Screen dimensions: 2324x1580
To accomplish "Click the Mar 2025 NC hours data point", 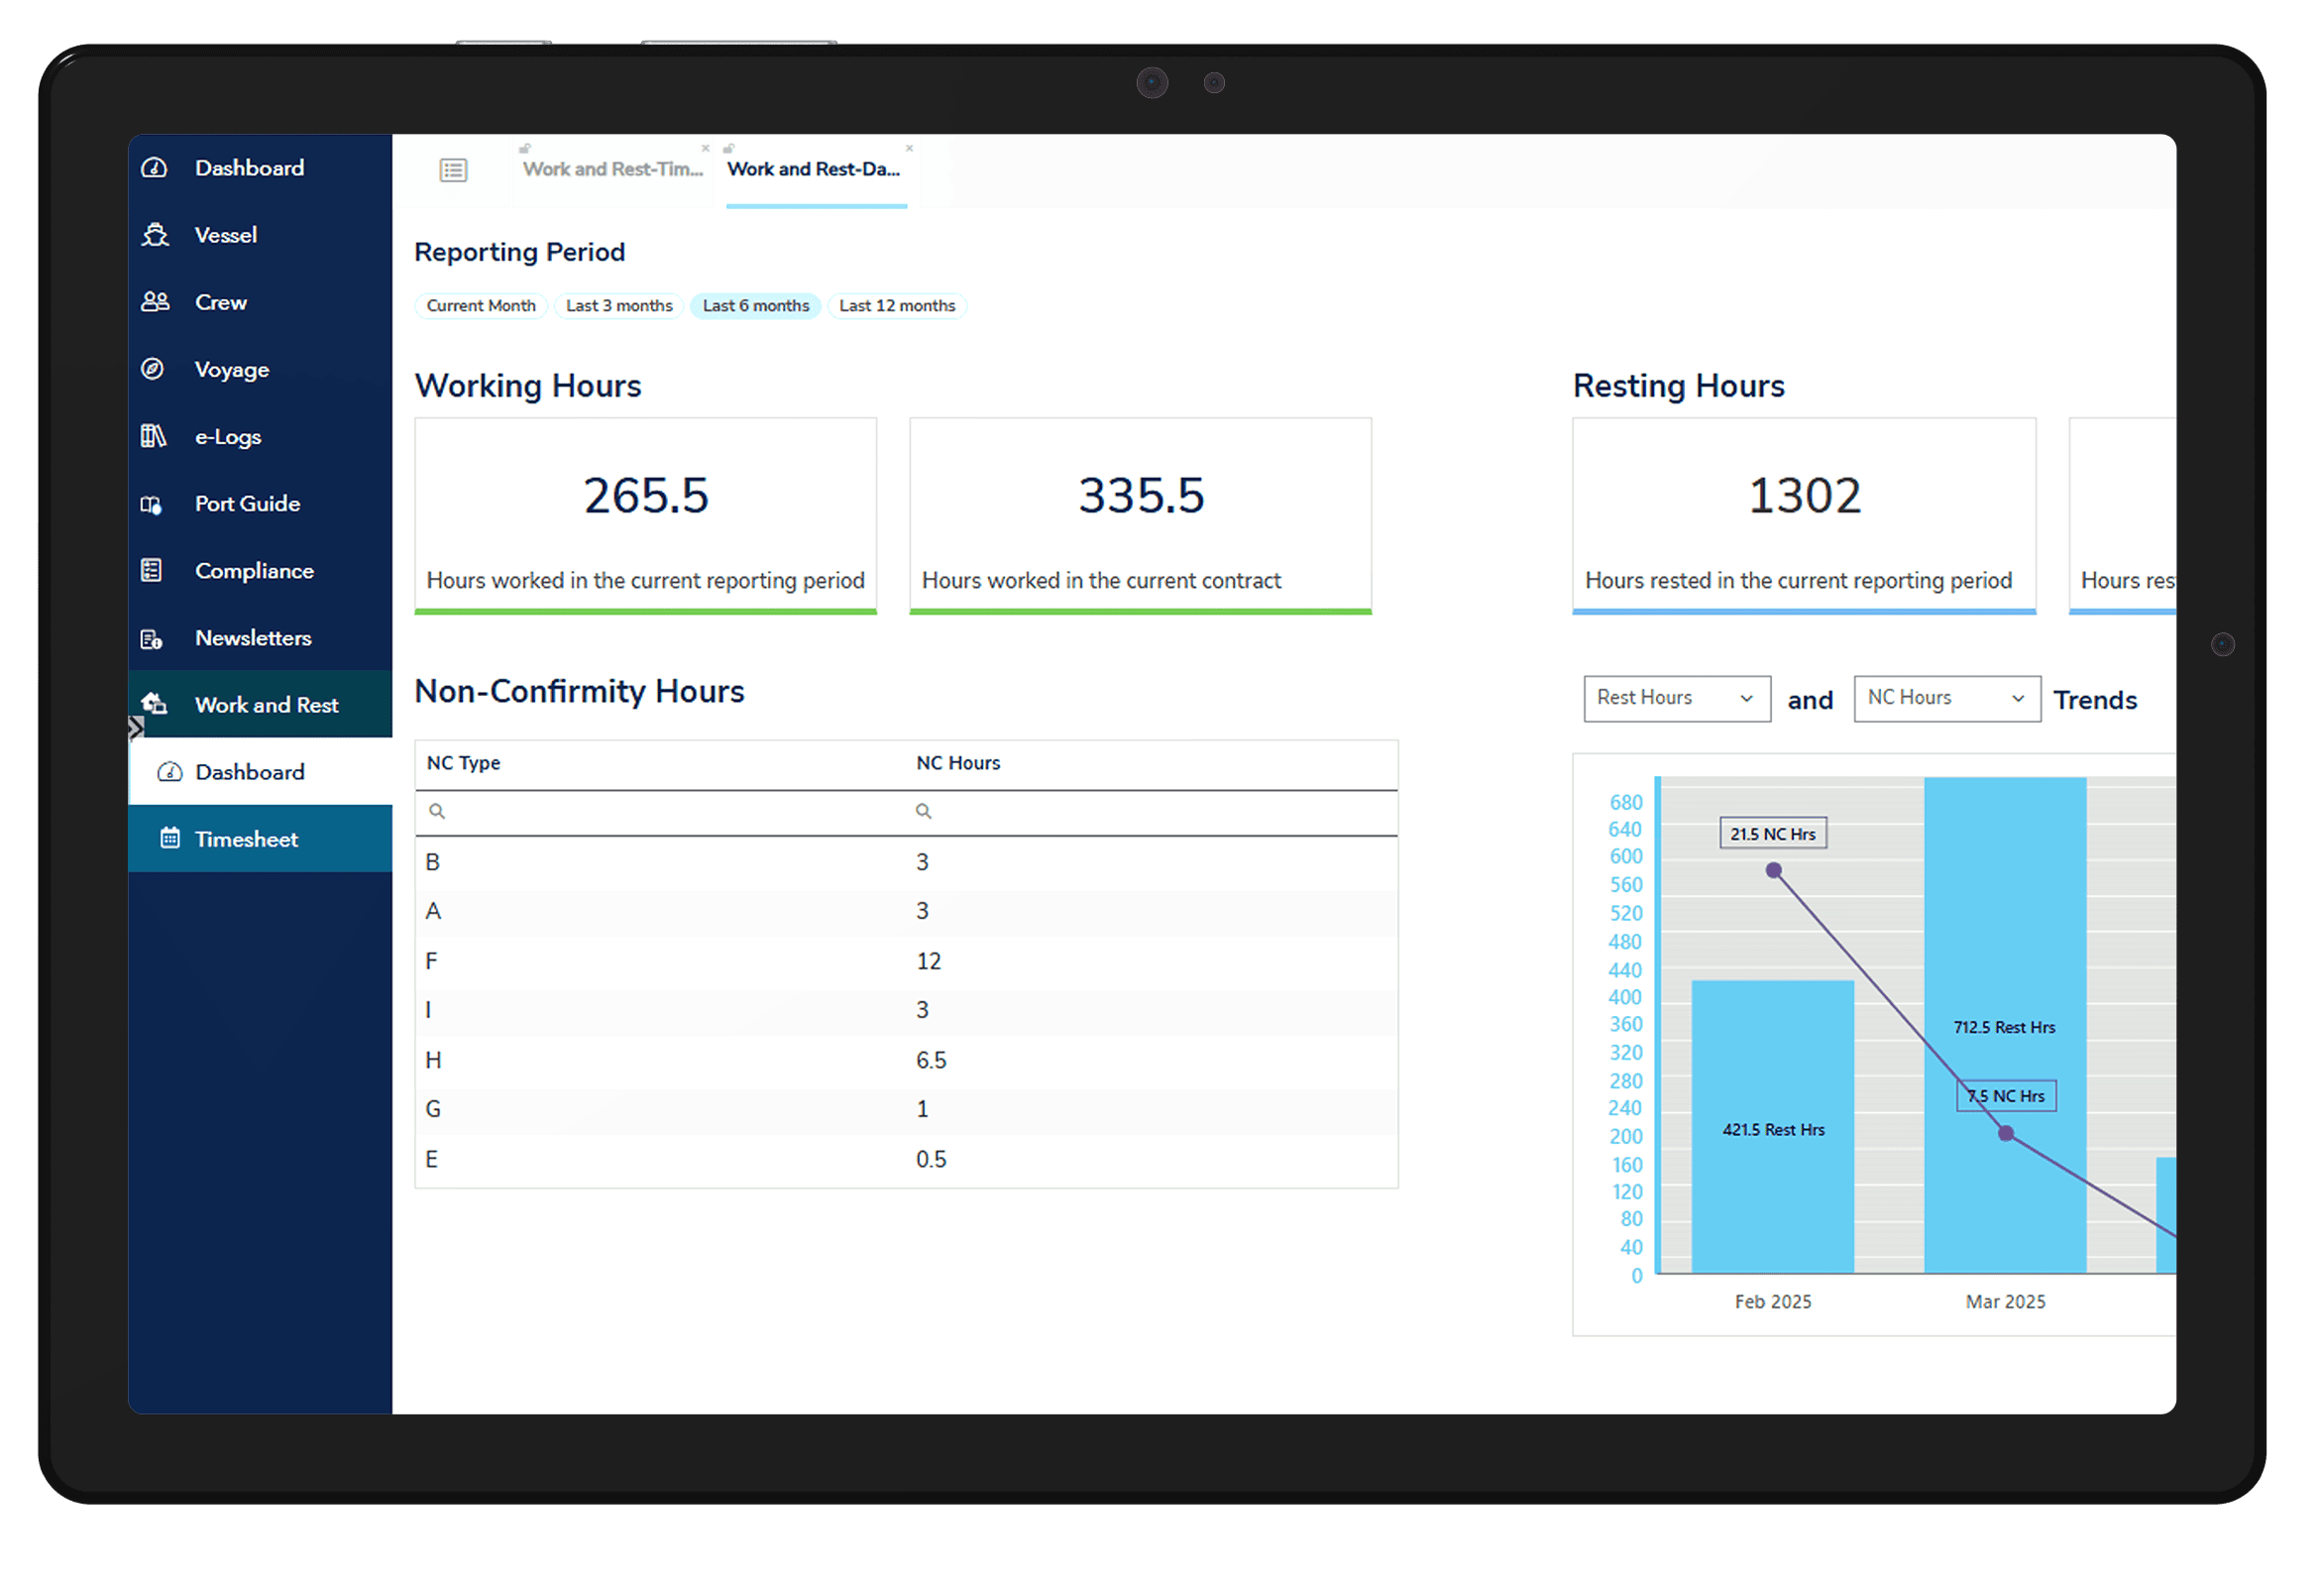I will click(2006, 1134).
